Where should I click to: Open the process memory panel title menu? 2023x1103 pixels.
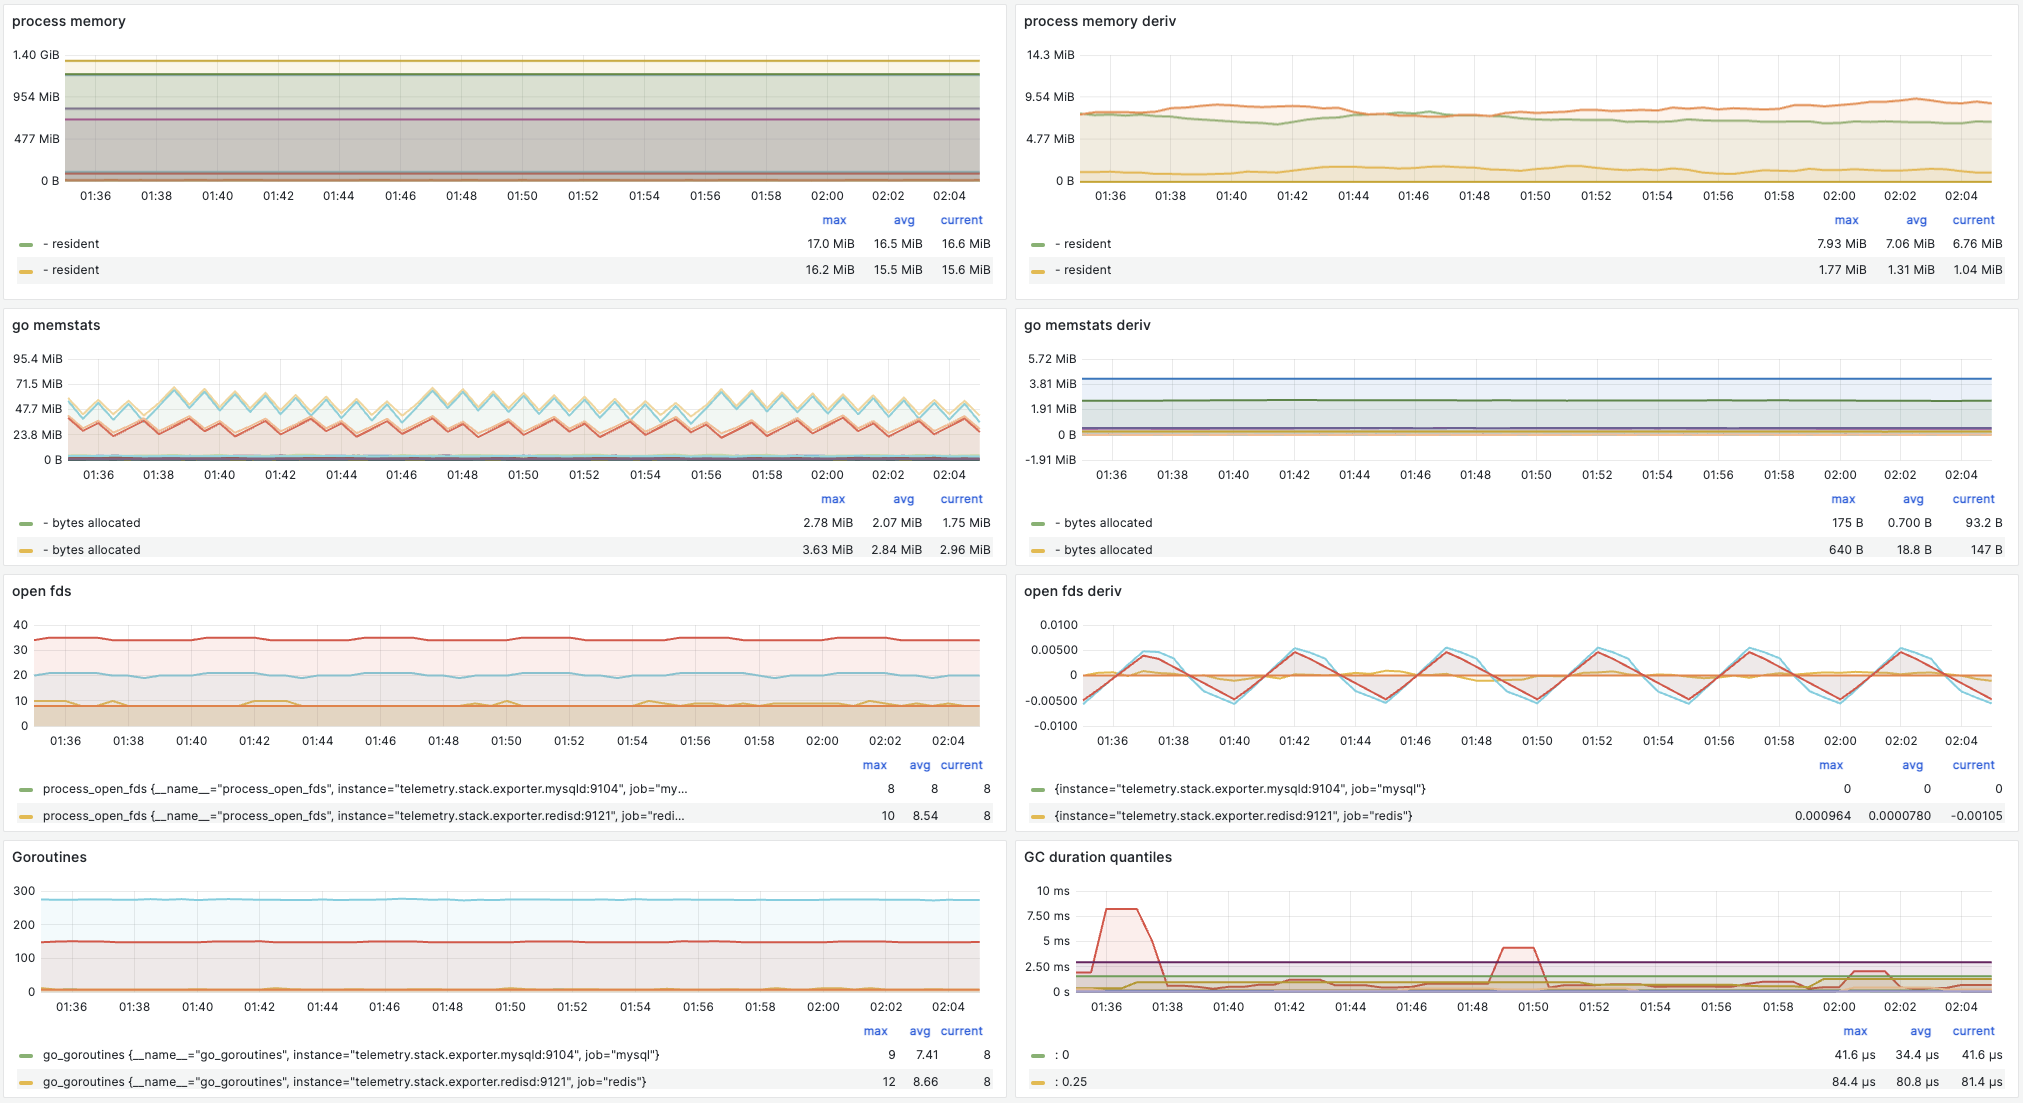pos(68,21)
